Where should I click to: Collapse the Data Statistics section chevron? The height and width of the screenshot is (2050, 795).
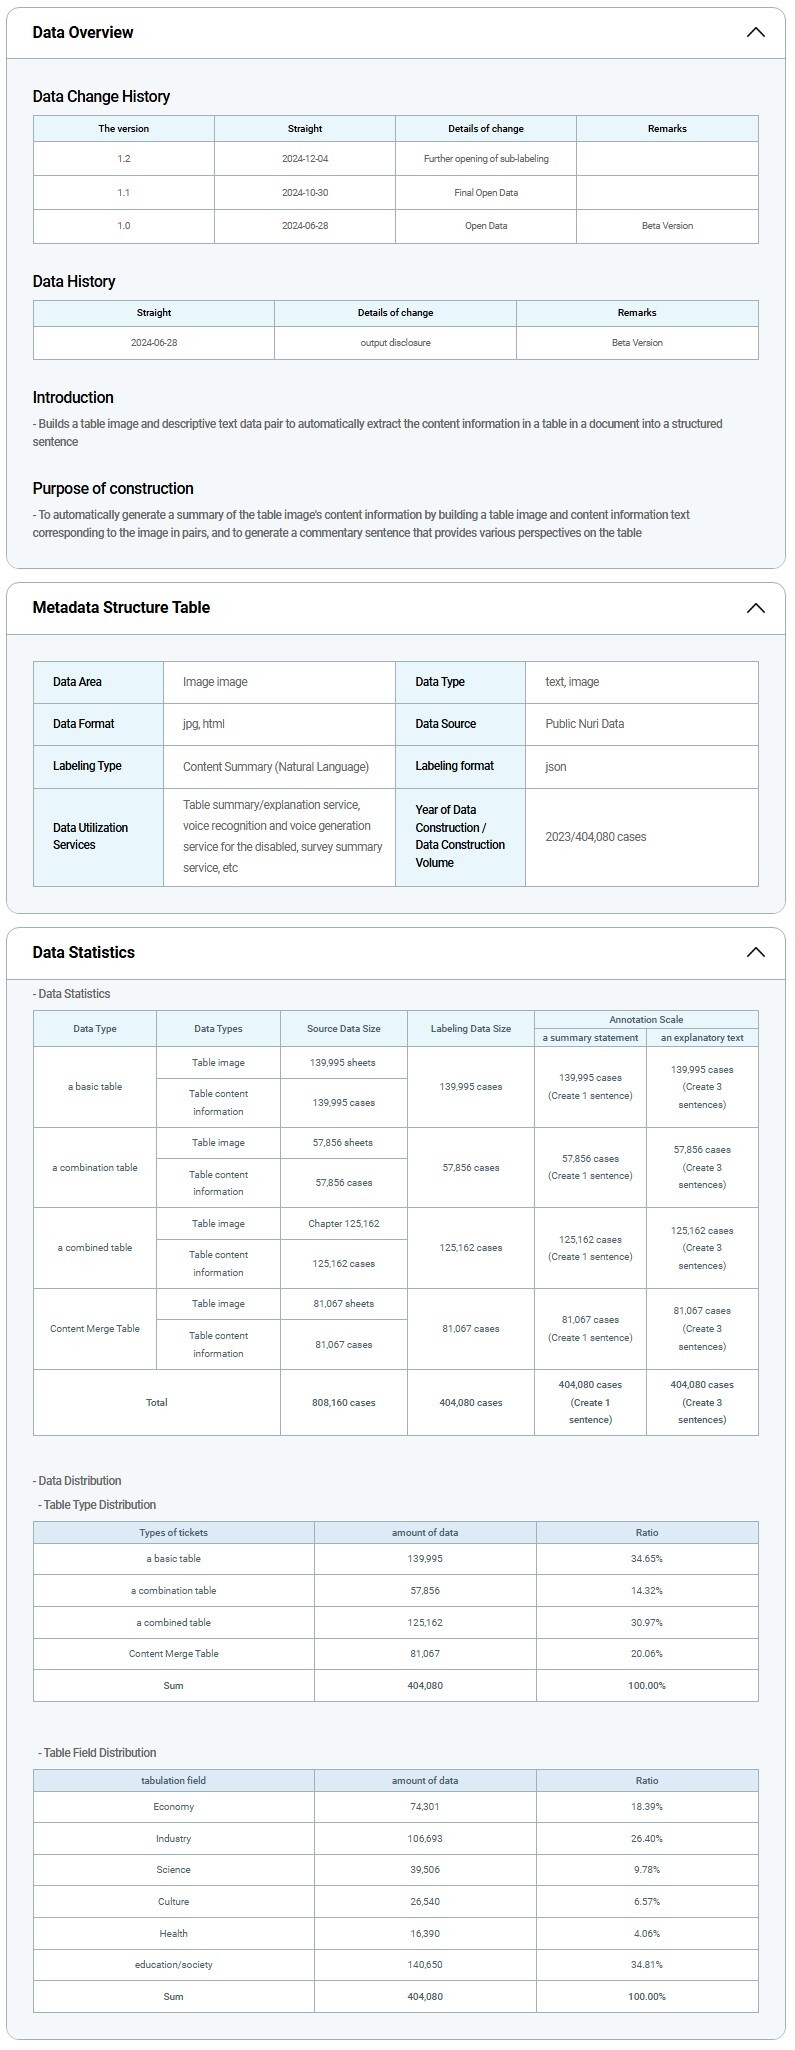755,952
